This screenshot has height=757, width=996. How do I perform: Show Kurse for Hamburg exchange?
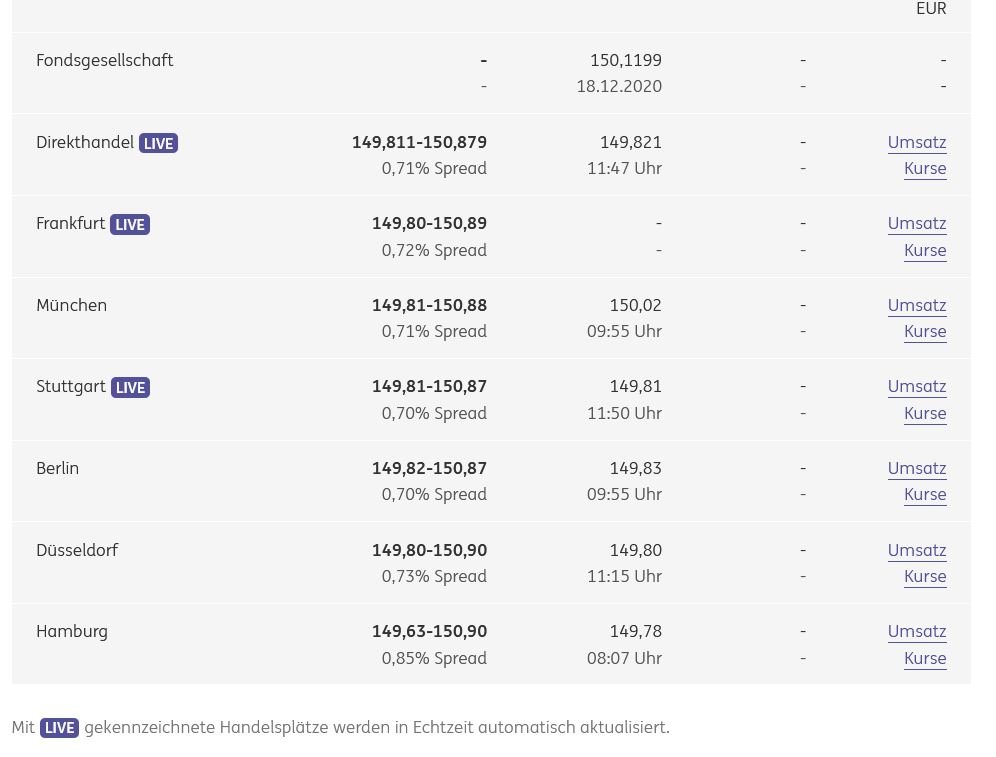[924, 658]
